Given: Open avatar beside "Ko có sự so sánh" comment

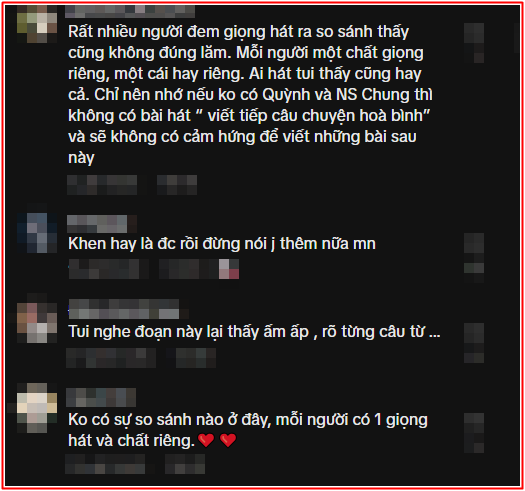Looking at the screenshot, I should pyautogui.click(x=37, y=408).
